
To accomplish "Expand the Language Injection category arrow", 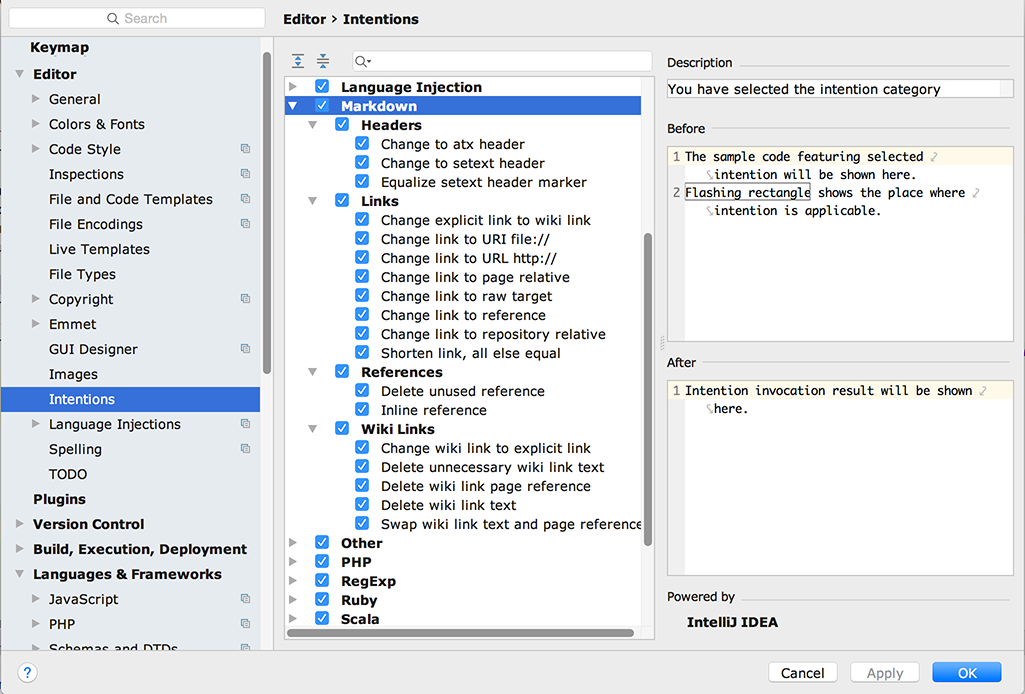I will (x=293, y=87).
